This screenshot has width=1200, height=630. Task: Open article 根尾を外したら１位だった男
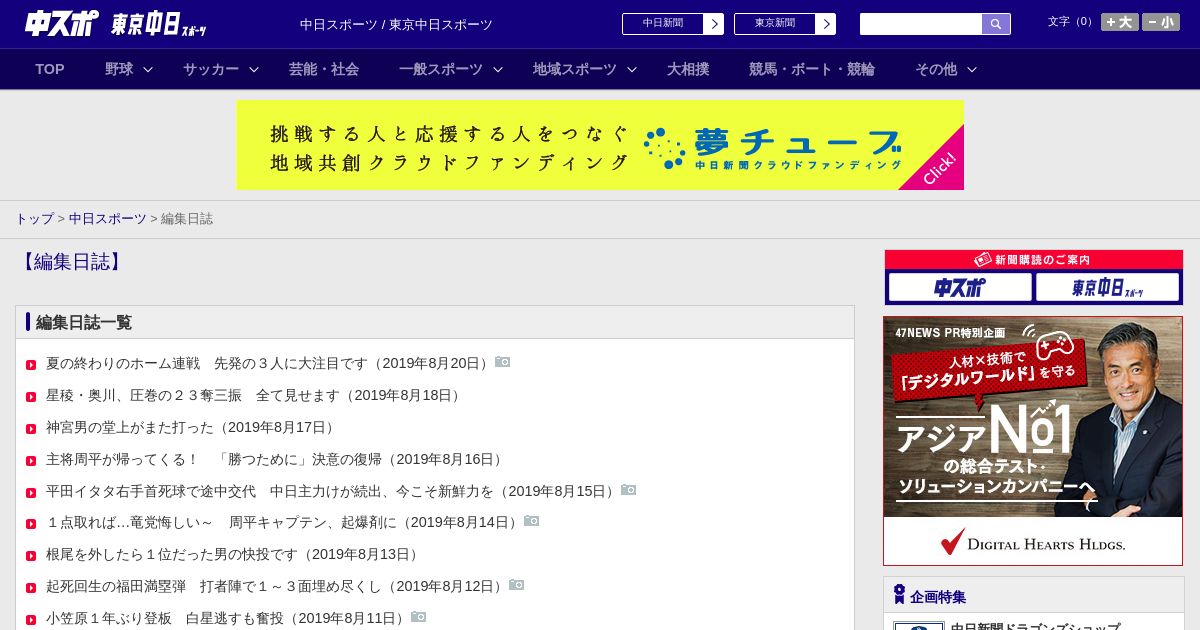(234, 555)
